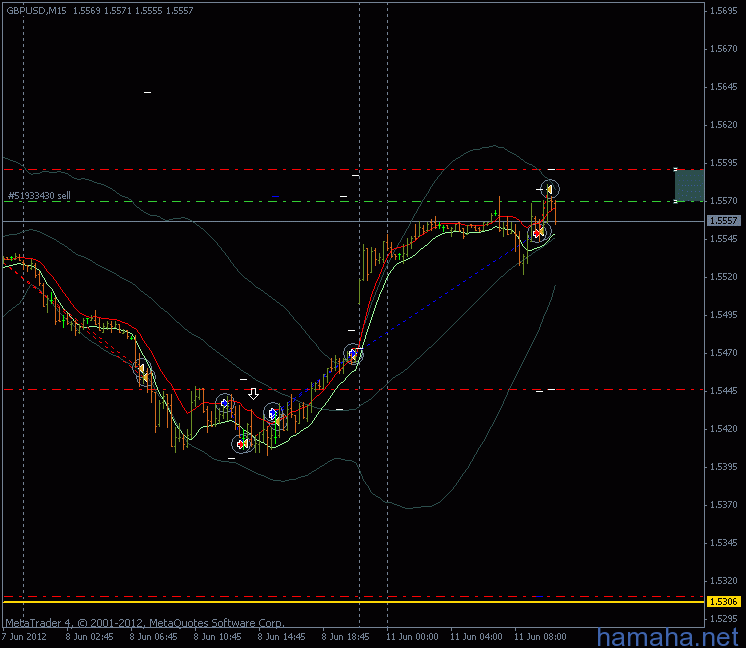Click the 7 Jun 2012 date label
The width and height of the screenshot is (746, 648).
pyautogui.click(x=24, y=637)
